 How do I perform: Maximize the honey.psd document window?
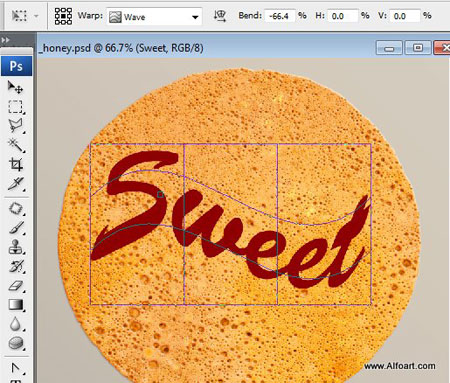pos(418,48)
